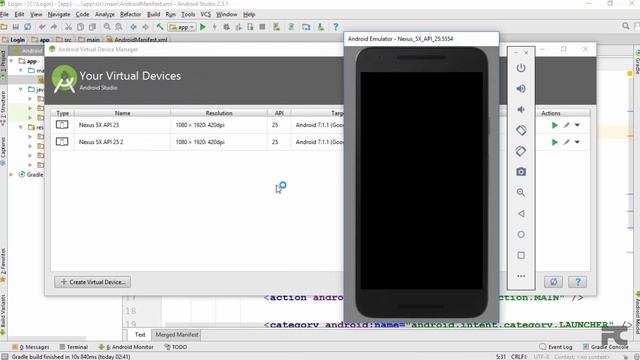Screen dimensions: 640x360
Task: Click the Debug app bug icon
Action: [226, 27]
